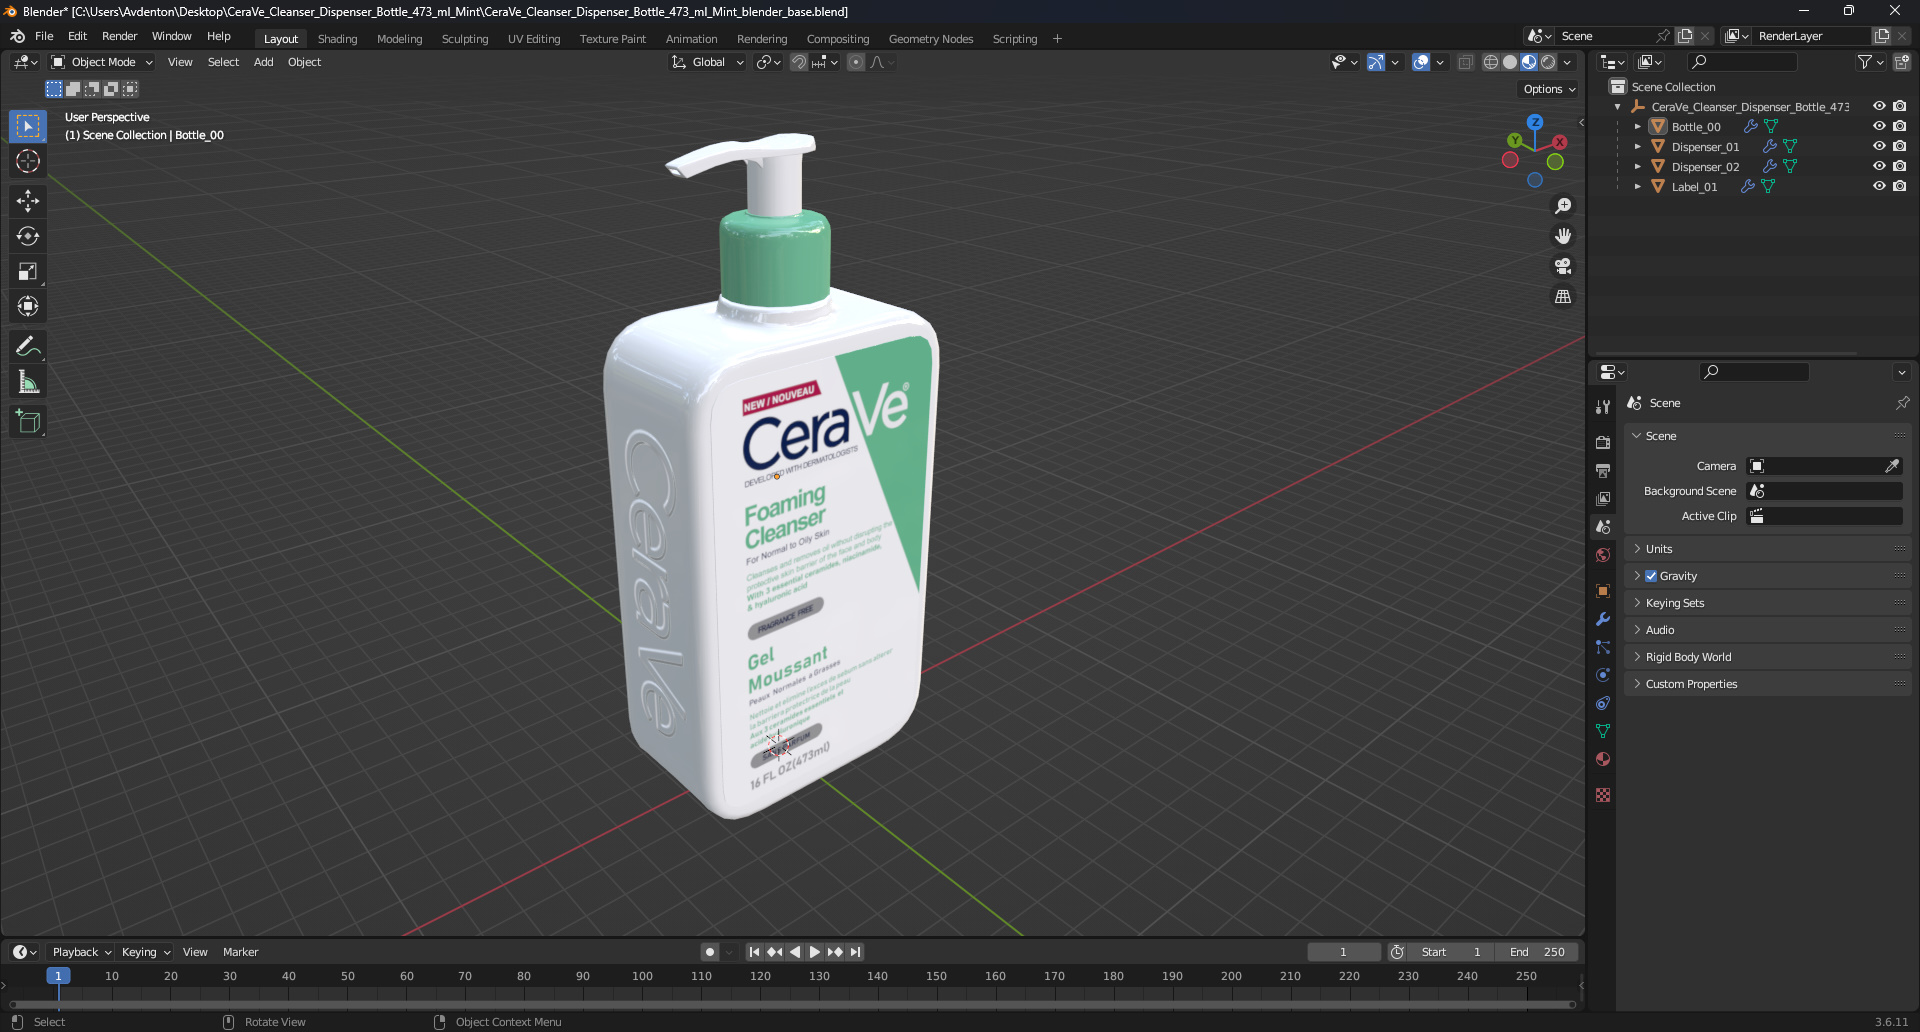Click the Zoom viewport icon
1920x1032 pixels.
point(1563,206)
